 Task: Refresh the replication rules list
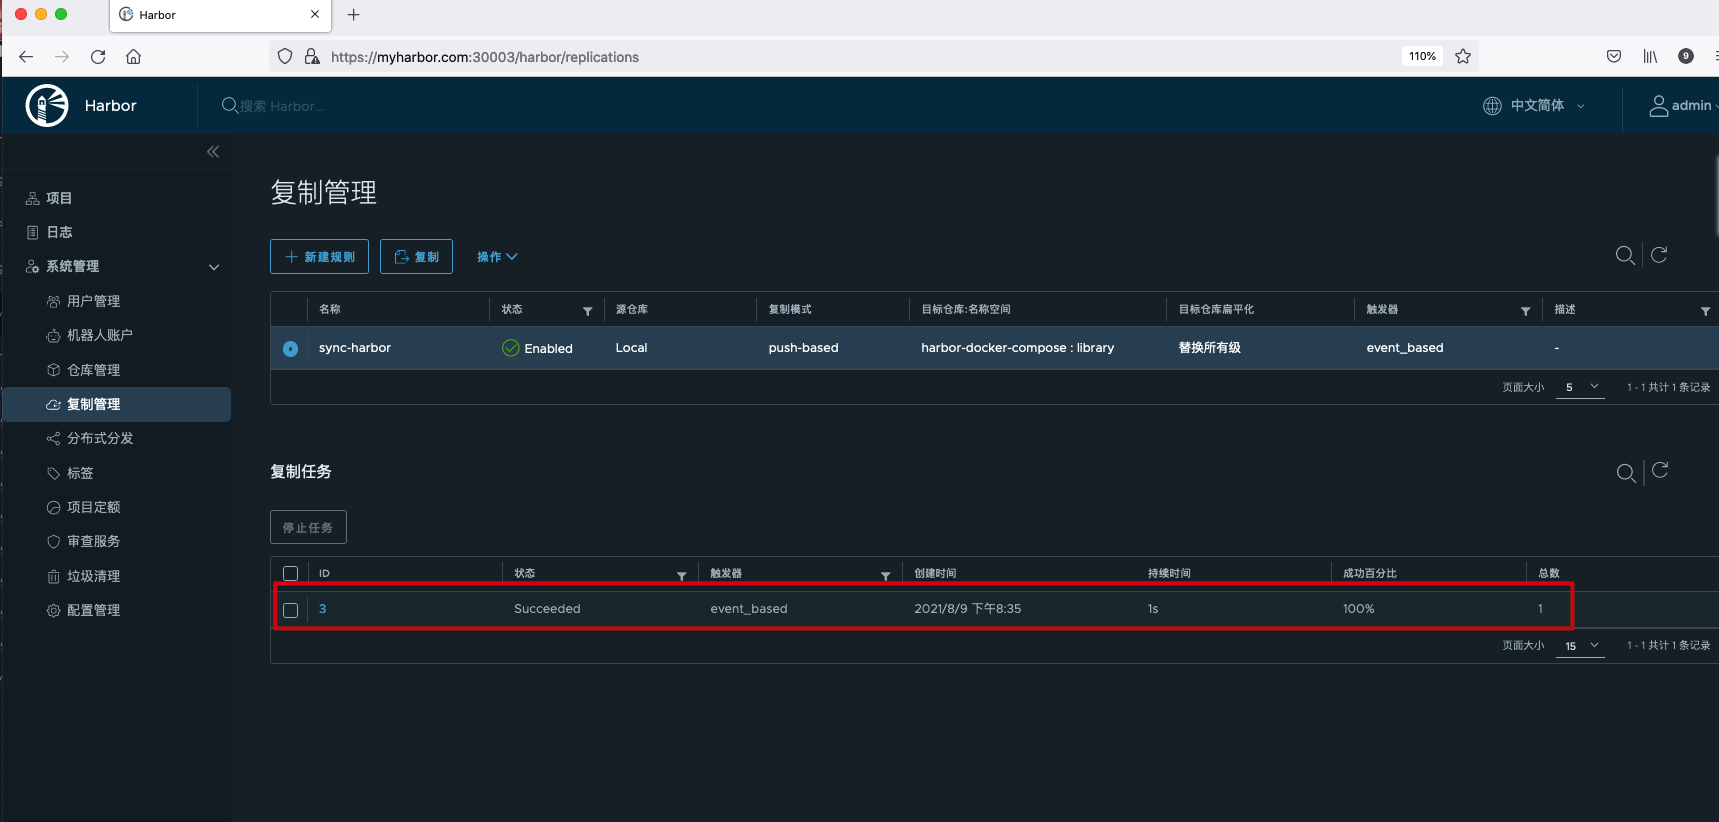coord(1659,255)
